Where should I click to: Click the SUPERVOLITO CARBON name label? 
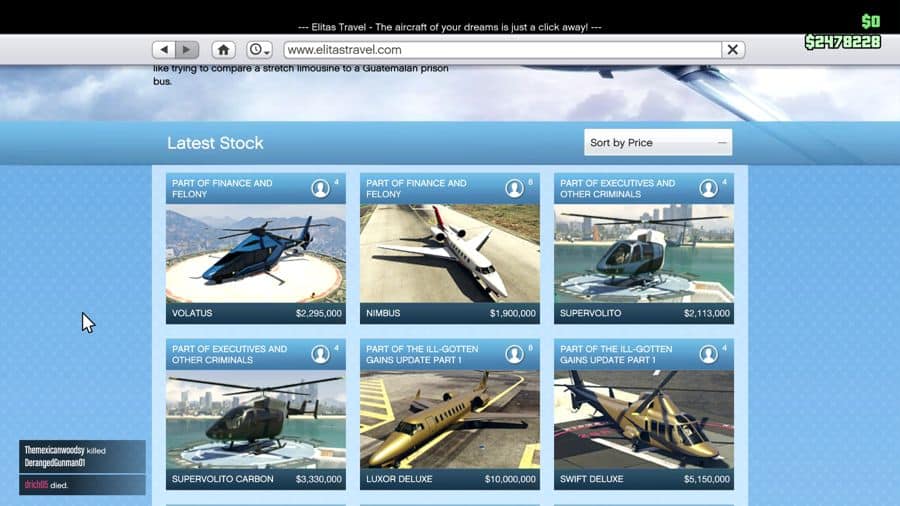point(223,479)
